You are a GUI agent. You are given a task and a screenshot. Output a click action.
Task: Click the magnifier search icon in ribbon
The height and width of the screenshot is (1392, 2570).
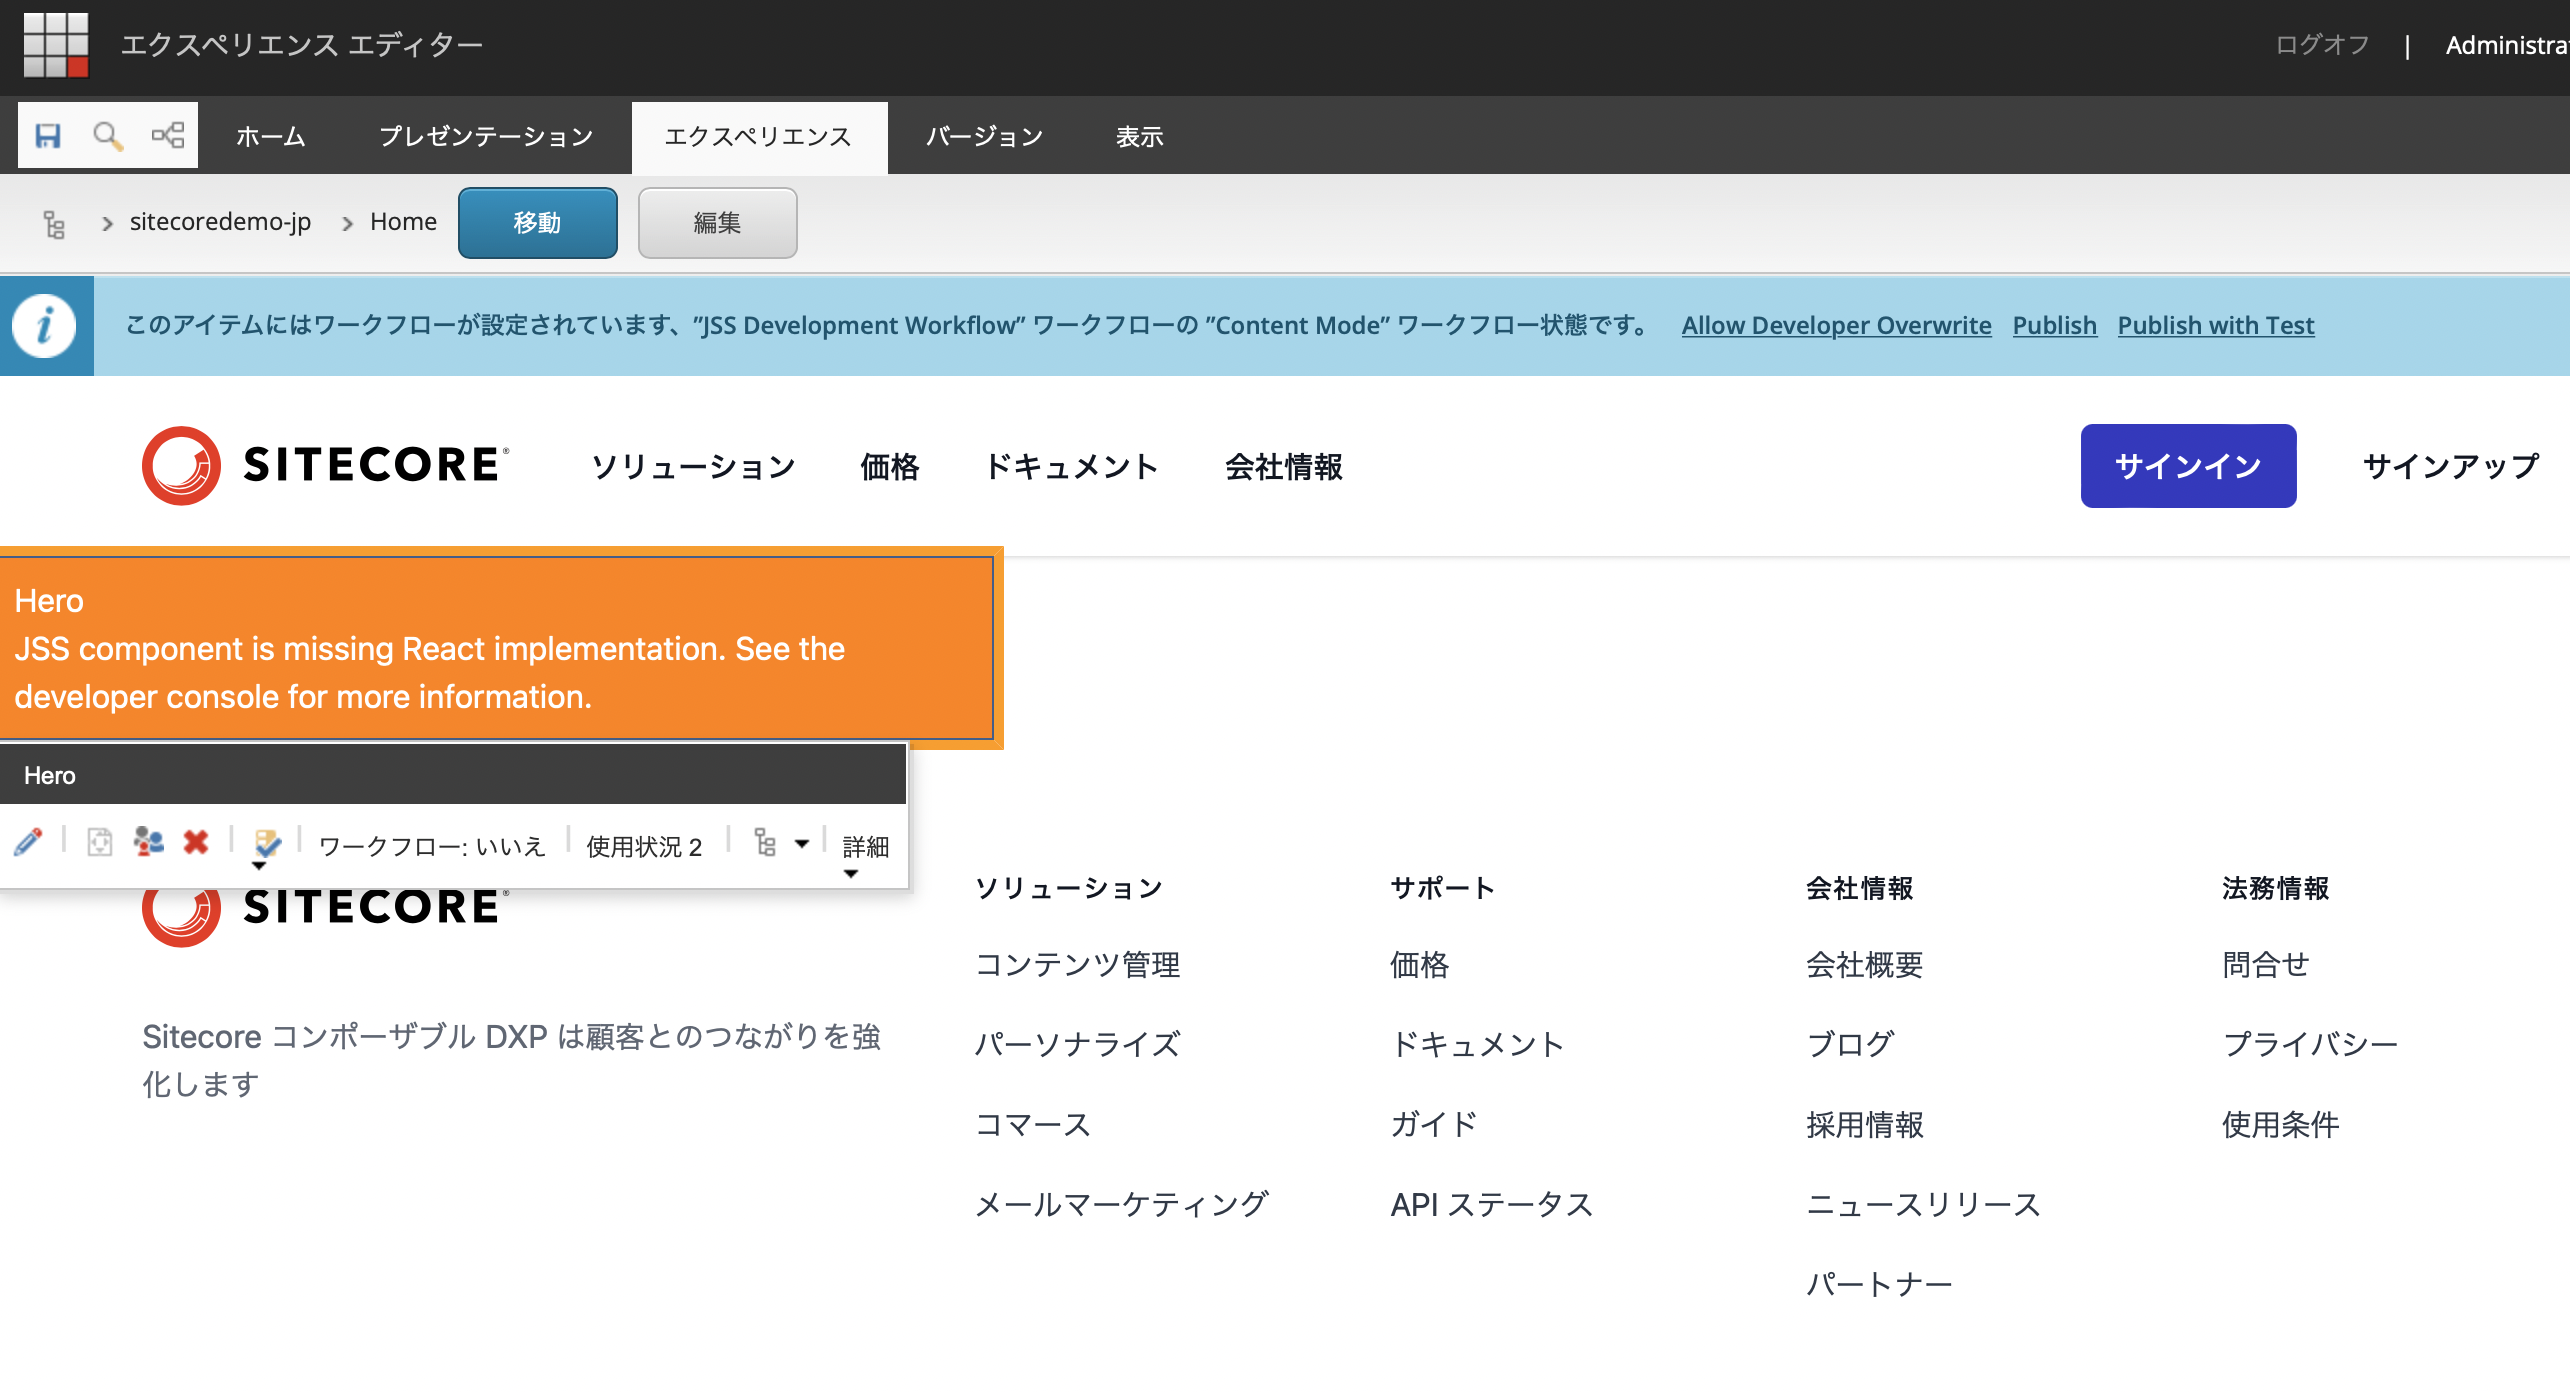pos(107,135)
